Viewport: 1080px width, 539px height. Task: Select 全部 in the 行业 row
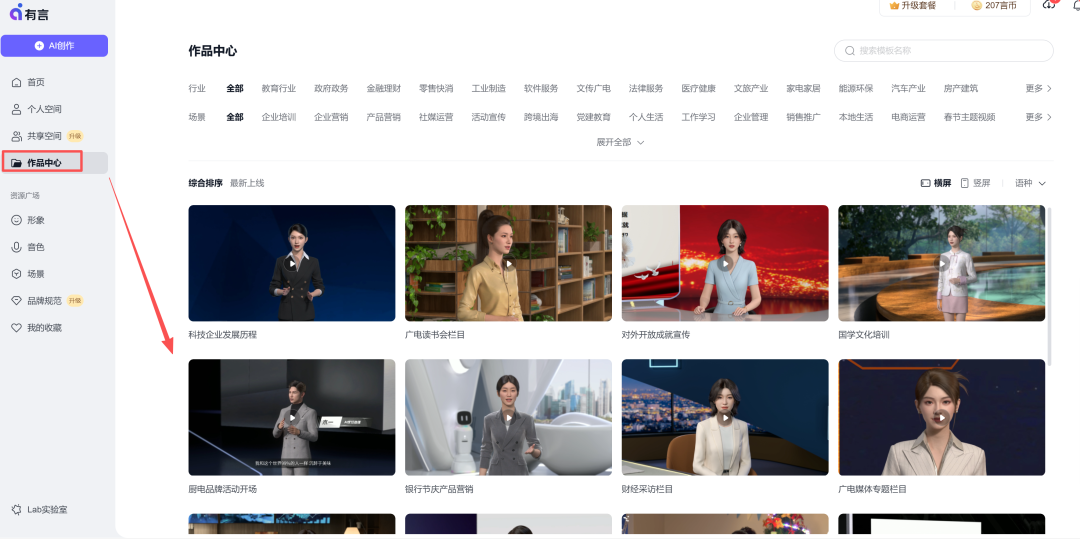pos(235,89)
